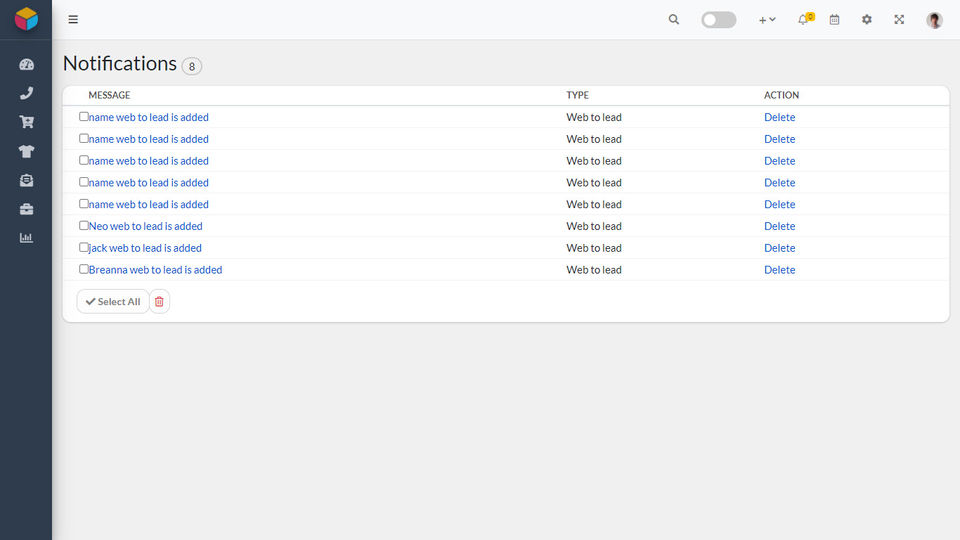The width and height of the screenshot is (960, 540).
Task: Open Breanna web to lead is added link
Action: (156, 269)
